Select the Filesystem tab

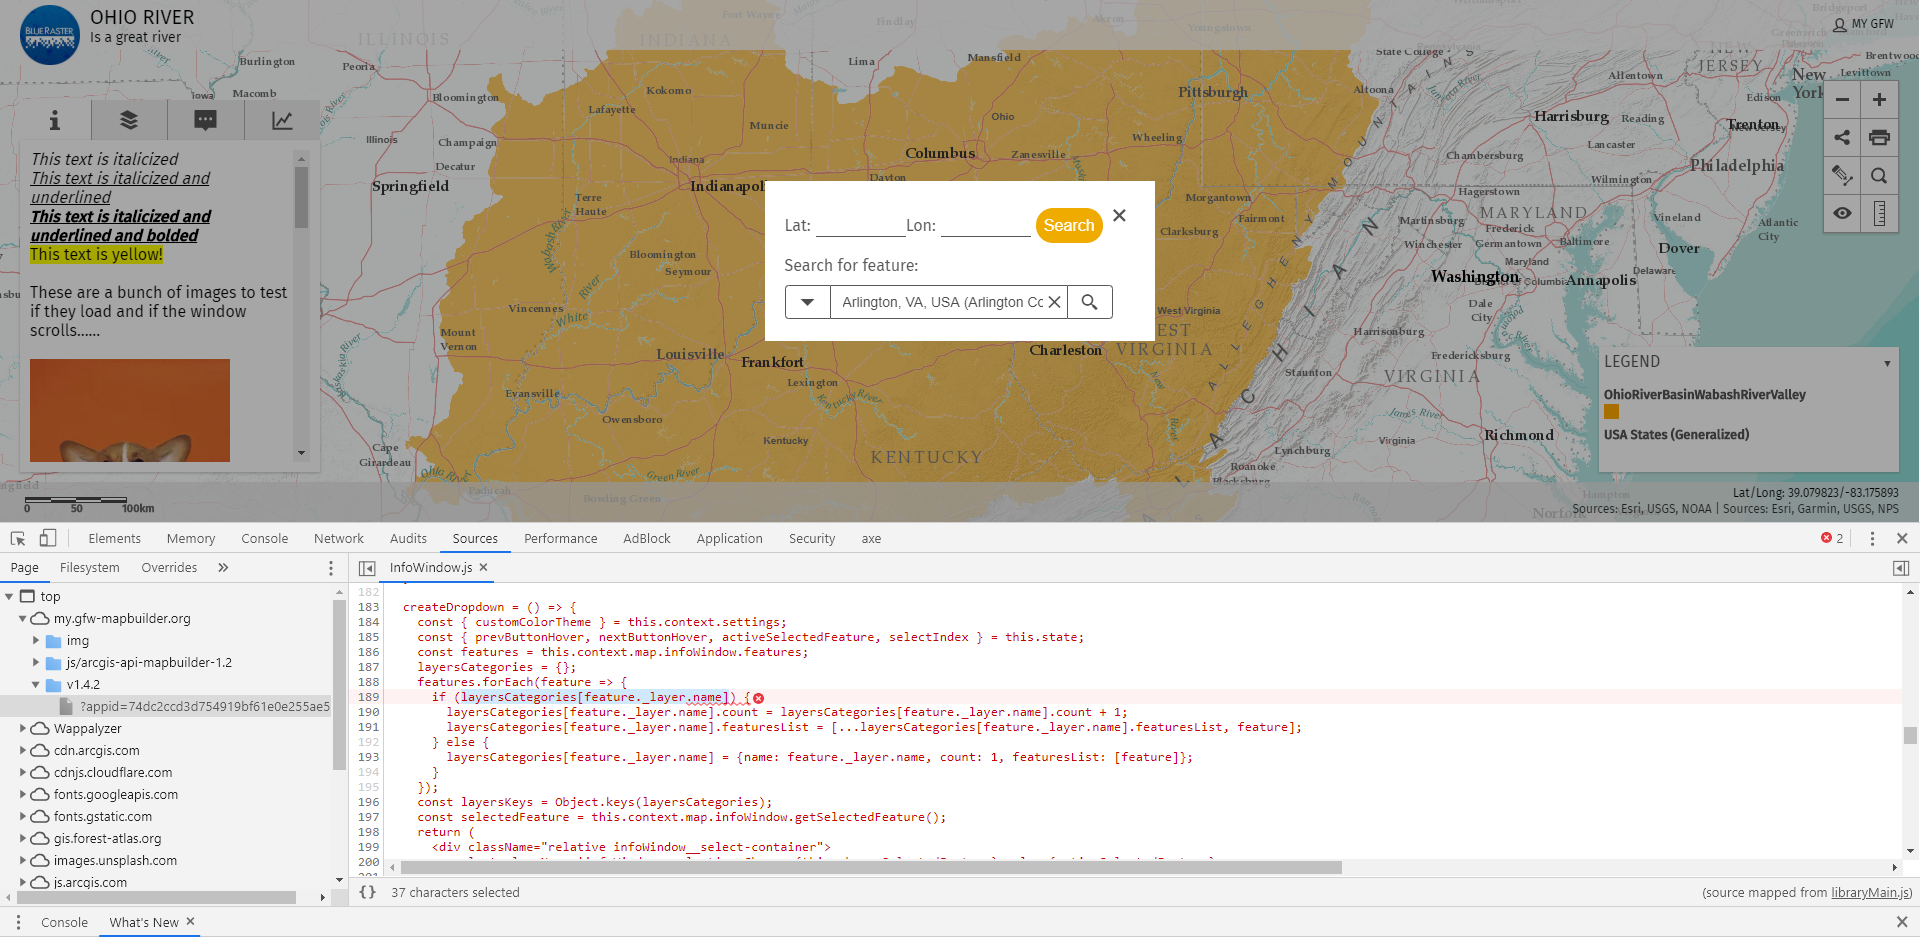89,567
